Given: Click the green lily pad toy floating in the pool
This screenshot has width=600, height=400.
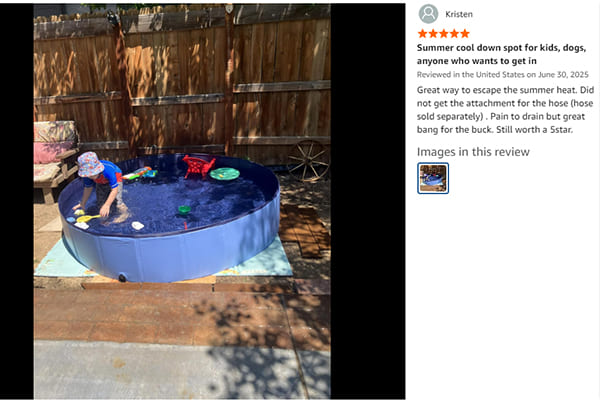Looking at the screenshot, I should tap(225, 174).
